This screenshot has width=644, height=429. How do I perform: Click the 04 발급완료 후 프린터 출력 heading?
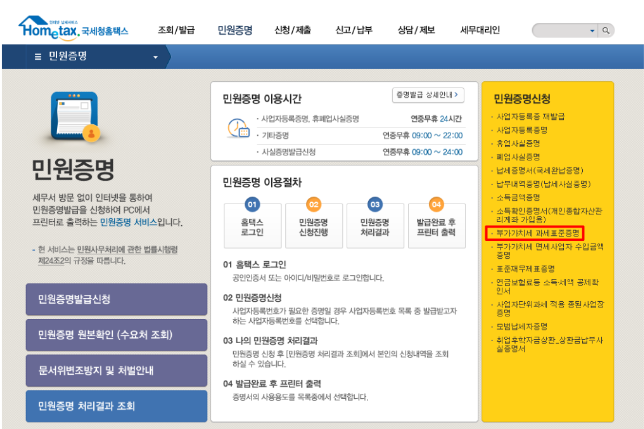point(272,384)
